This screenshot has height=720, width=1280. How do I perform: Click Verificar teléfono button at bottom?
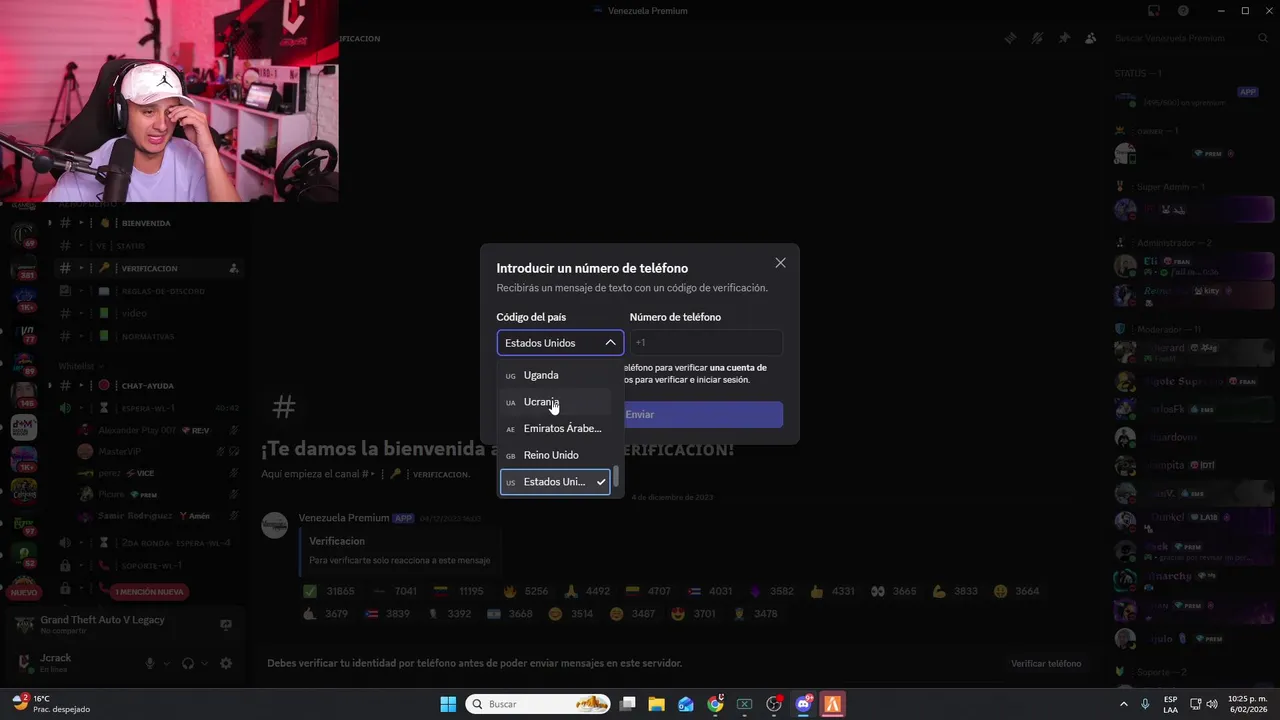(x=1046, y=663)
